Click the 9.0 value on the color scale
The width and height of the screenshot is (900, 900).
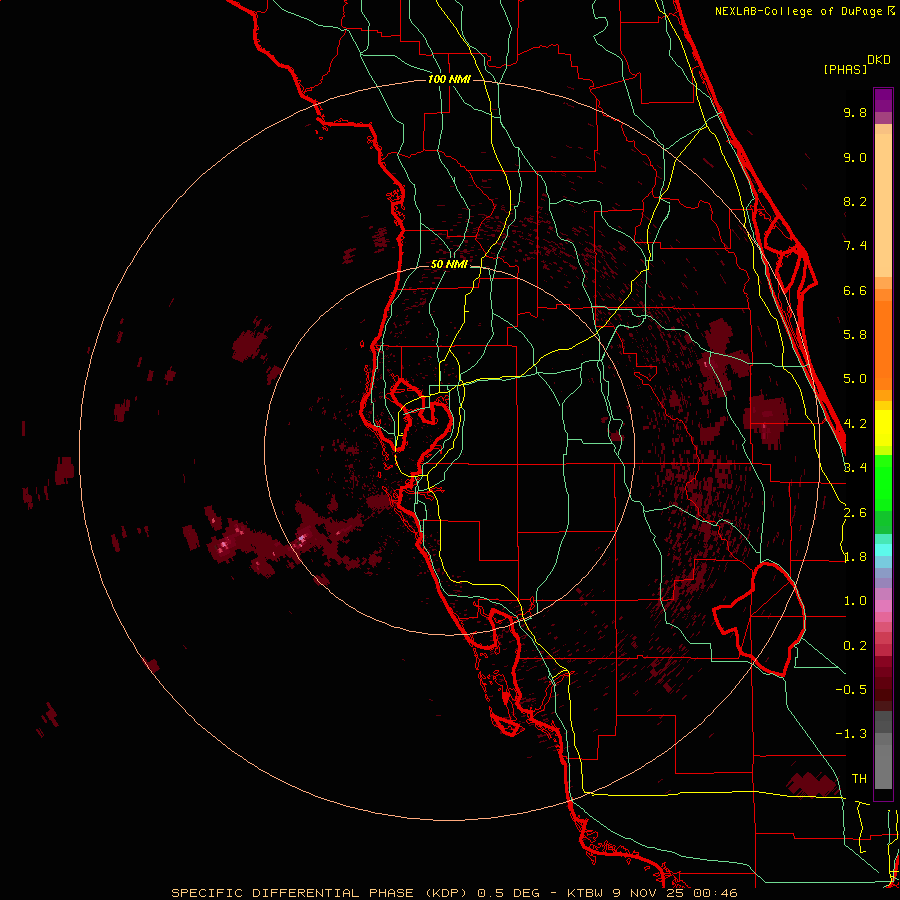pyautogui.click(x=855, y=157)
